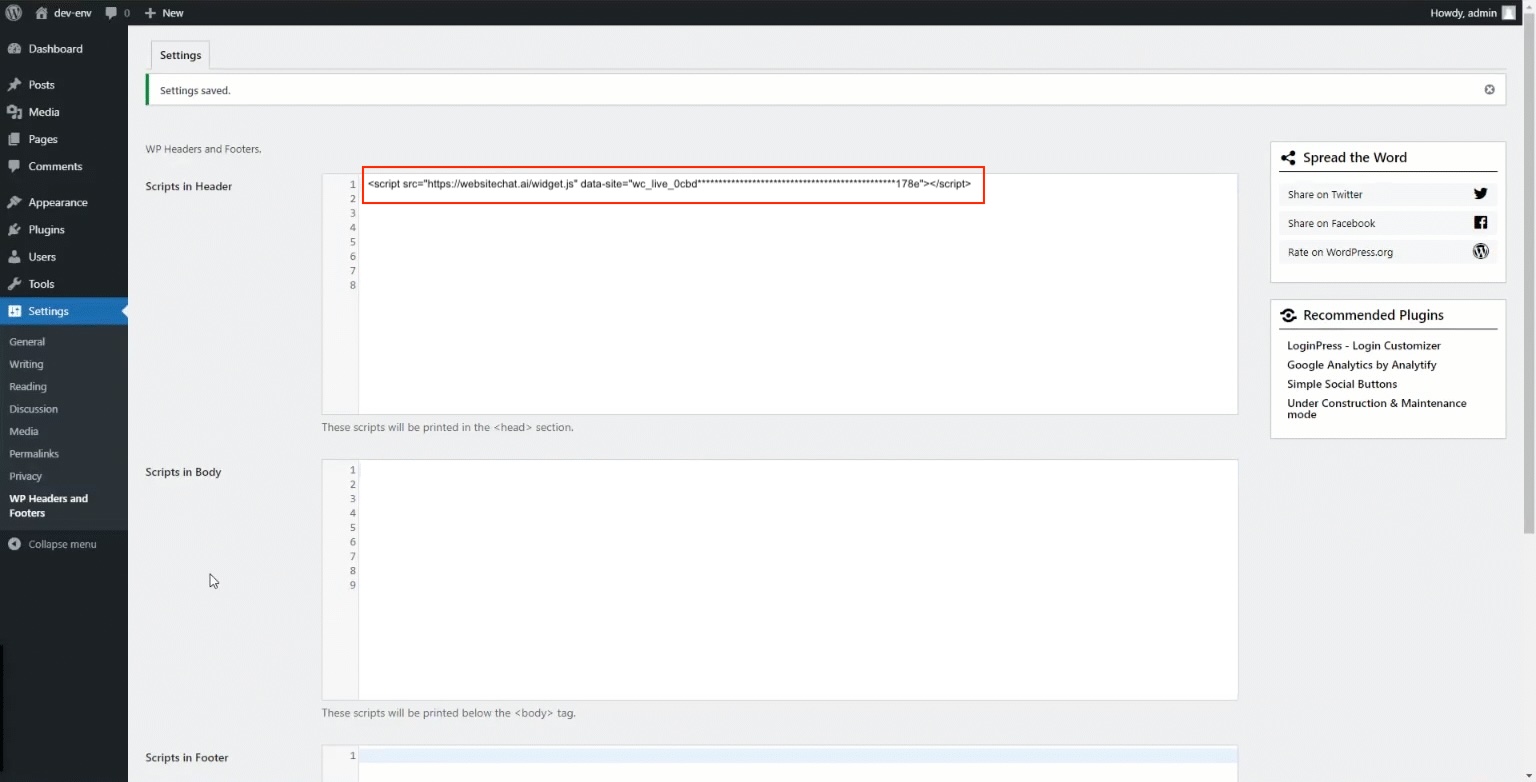Click Share on Facebook link

pos(1331,223)
